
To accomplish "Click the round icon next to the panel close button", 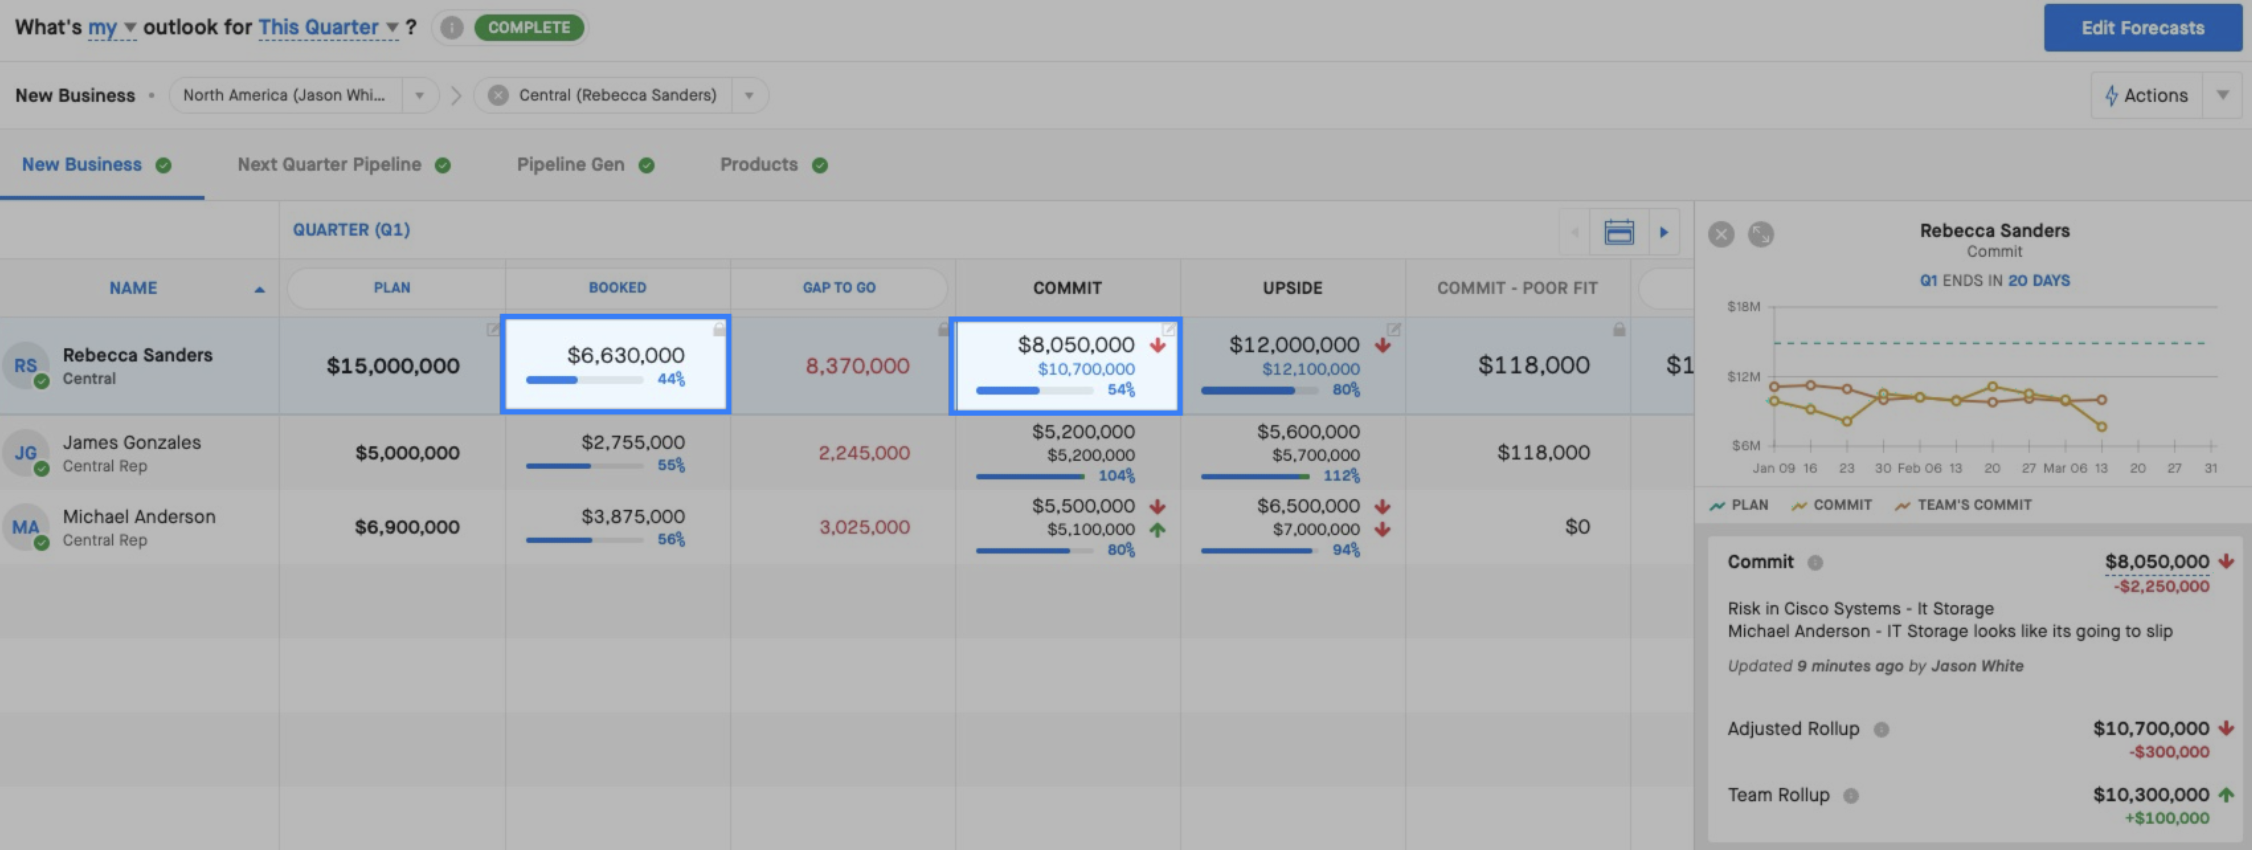I will click(x=1760, y=234).
